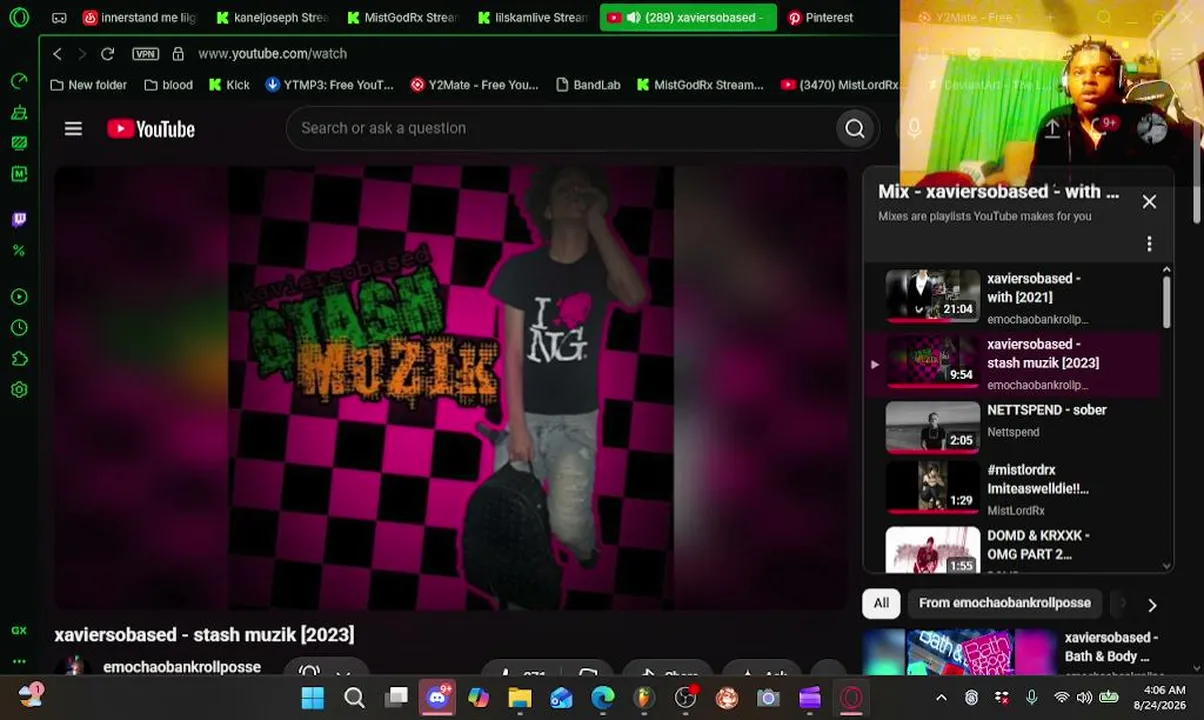Open the YTMP3 bookmark
Image resolution: width=1204 pixels, height=720 pixels.
point(329,85)
